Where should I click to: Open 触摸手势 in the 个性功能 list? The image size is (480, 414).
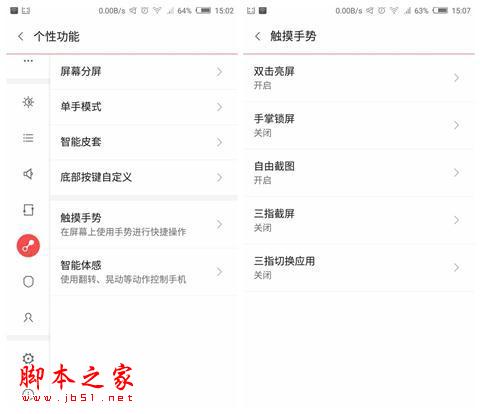tap(144, 224)
